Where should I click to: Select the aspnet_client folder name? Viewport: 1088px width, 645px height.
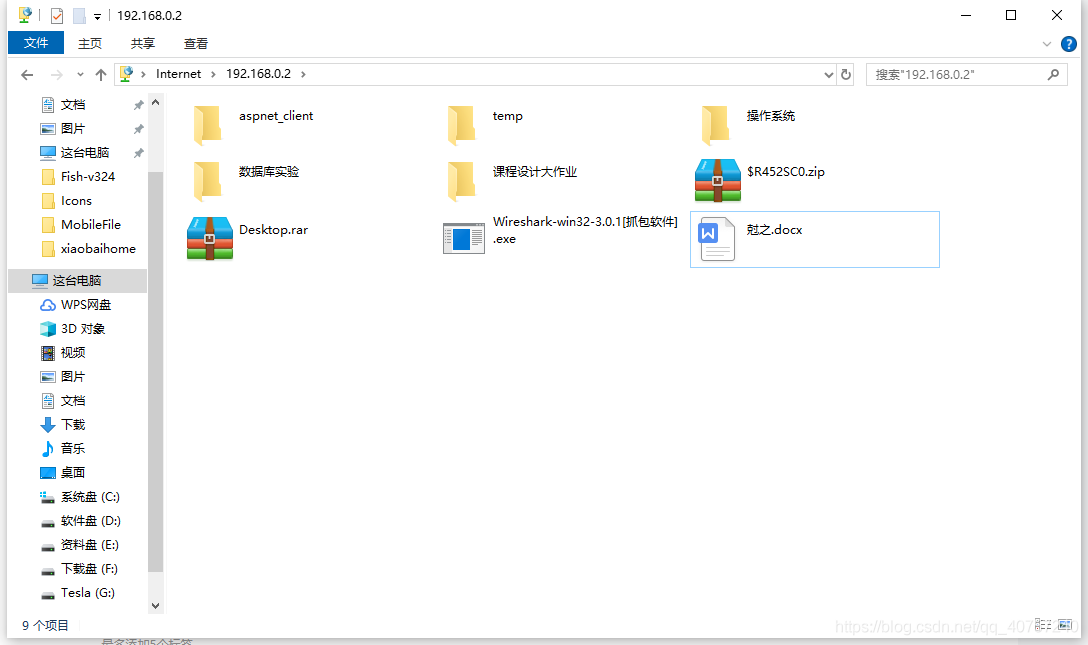pyautogui.click(x=276, y=116)
